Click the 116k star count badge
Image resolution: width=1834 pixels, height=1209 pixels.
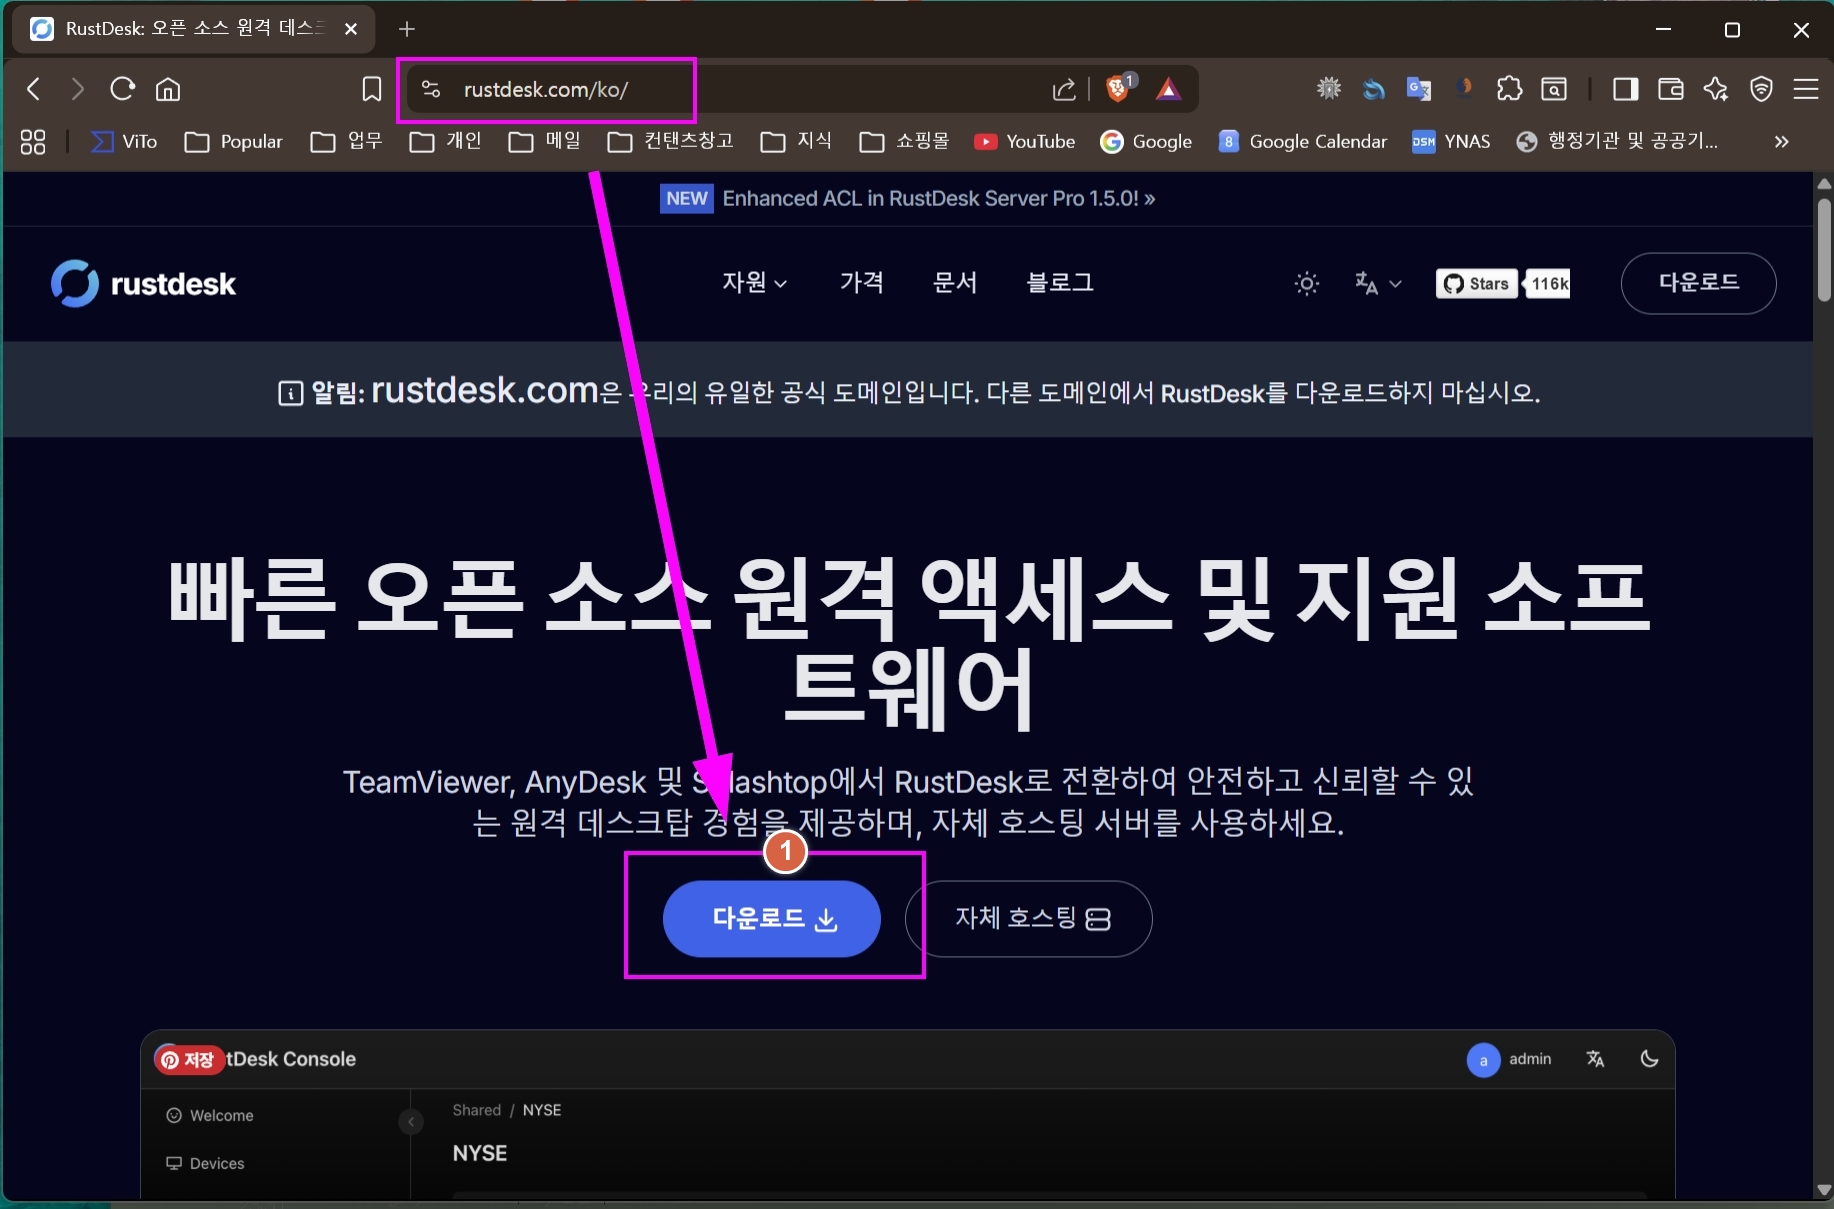point(1549,284)
